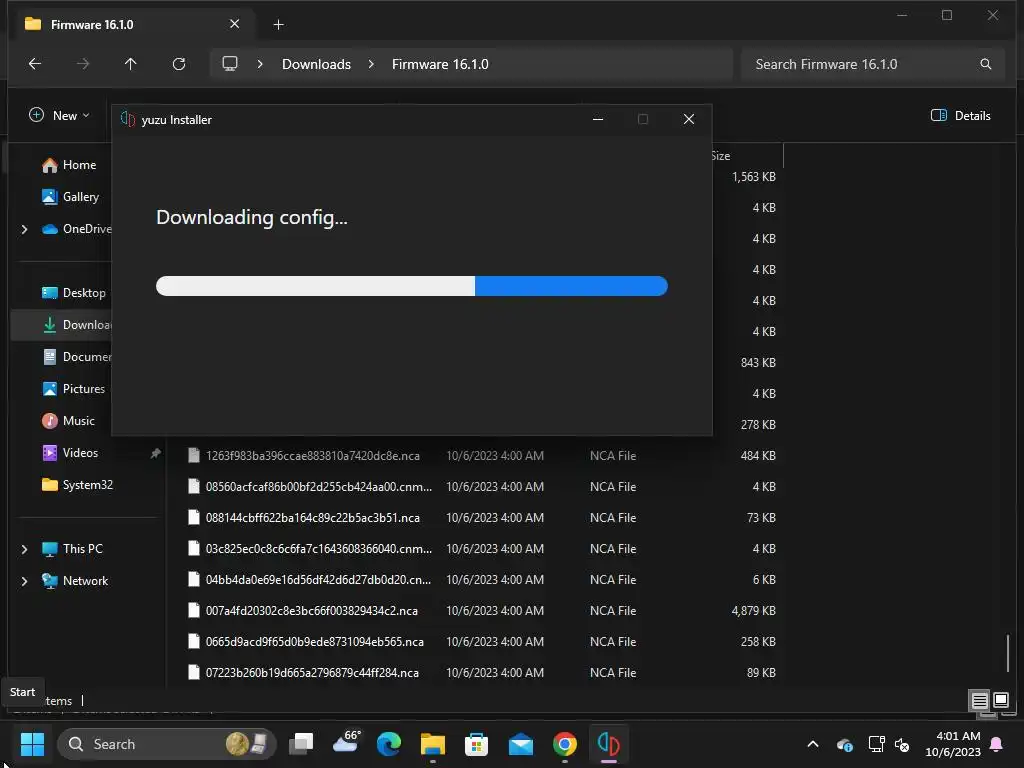Click the muted volume tray icon
This screenshot has height=768, width=1024.
pyautogui.click(x=902, y=744)
